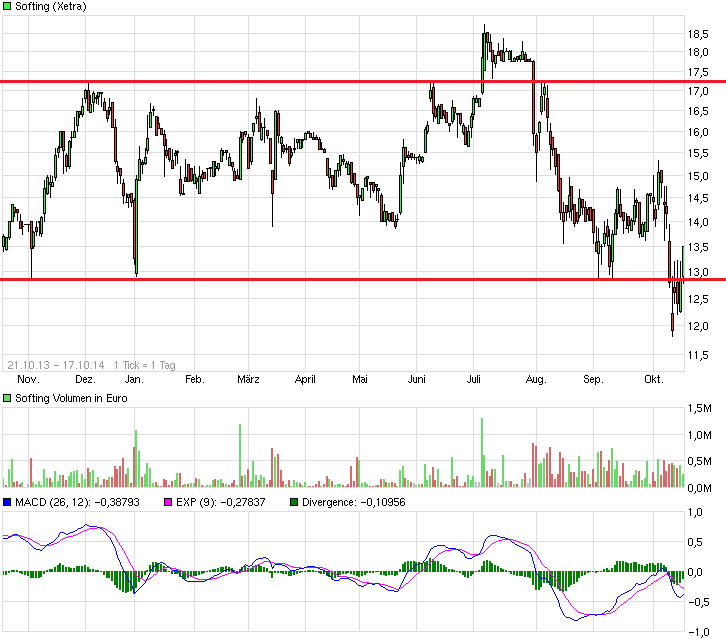Click the 15,0 price axis value
The width and height of the screenshot is (726, 640).
pyautogui.click(x=698, y=176)
